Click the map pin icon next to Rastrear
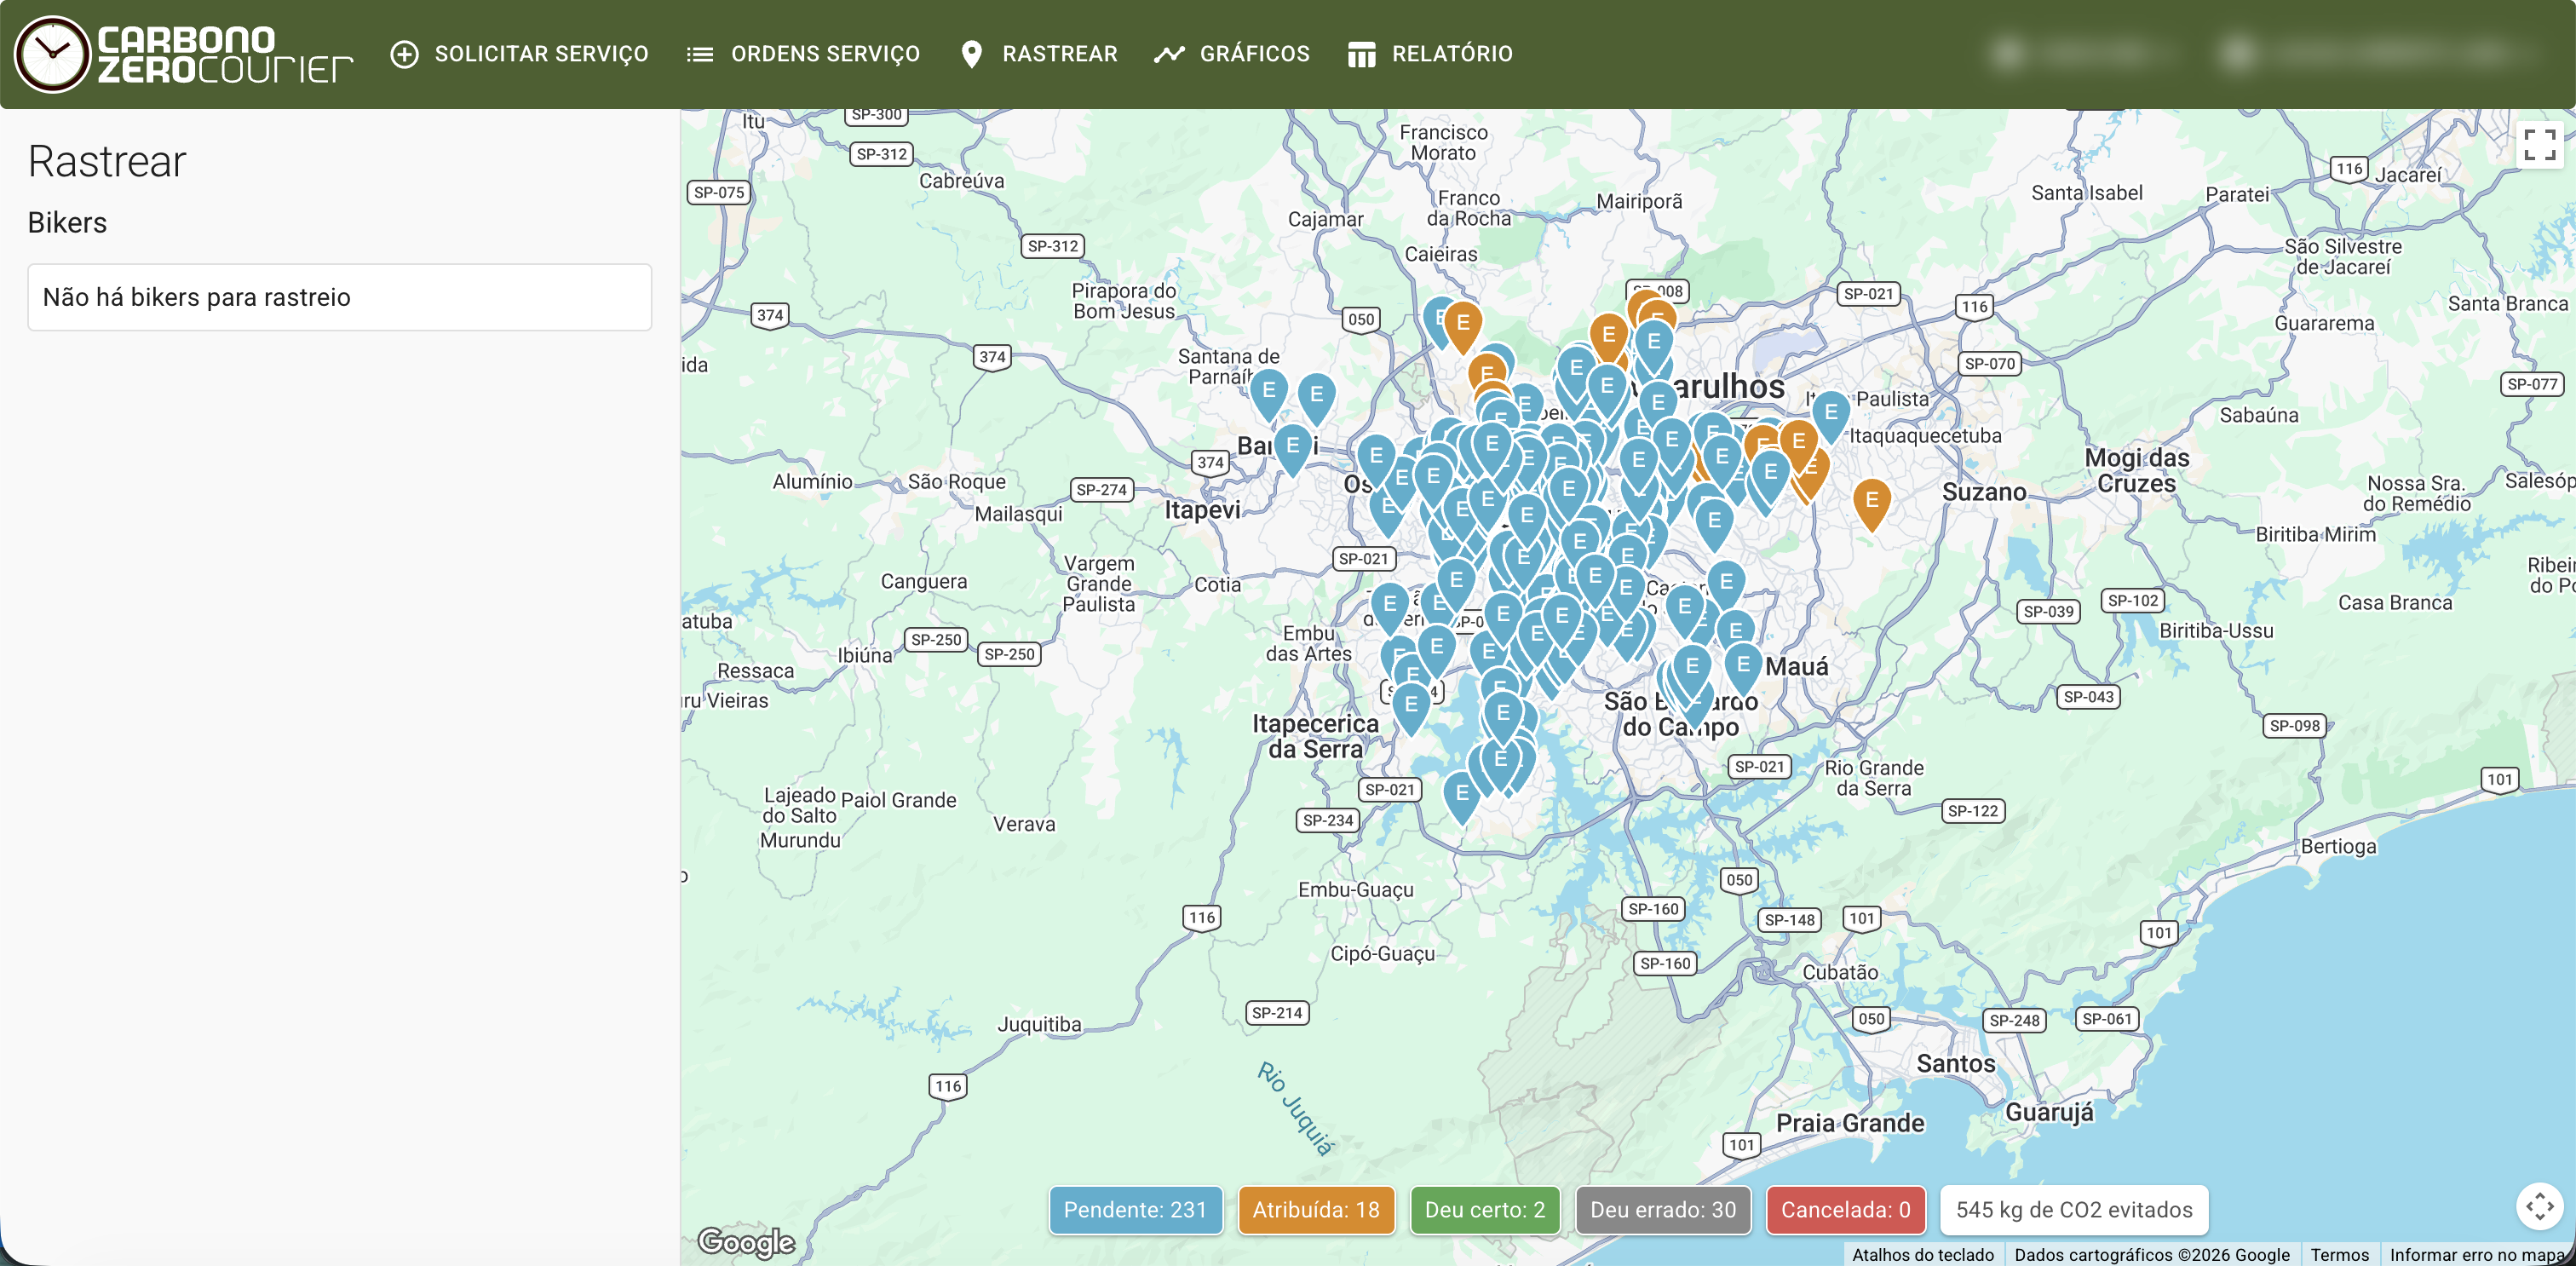 [971, 54]
